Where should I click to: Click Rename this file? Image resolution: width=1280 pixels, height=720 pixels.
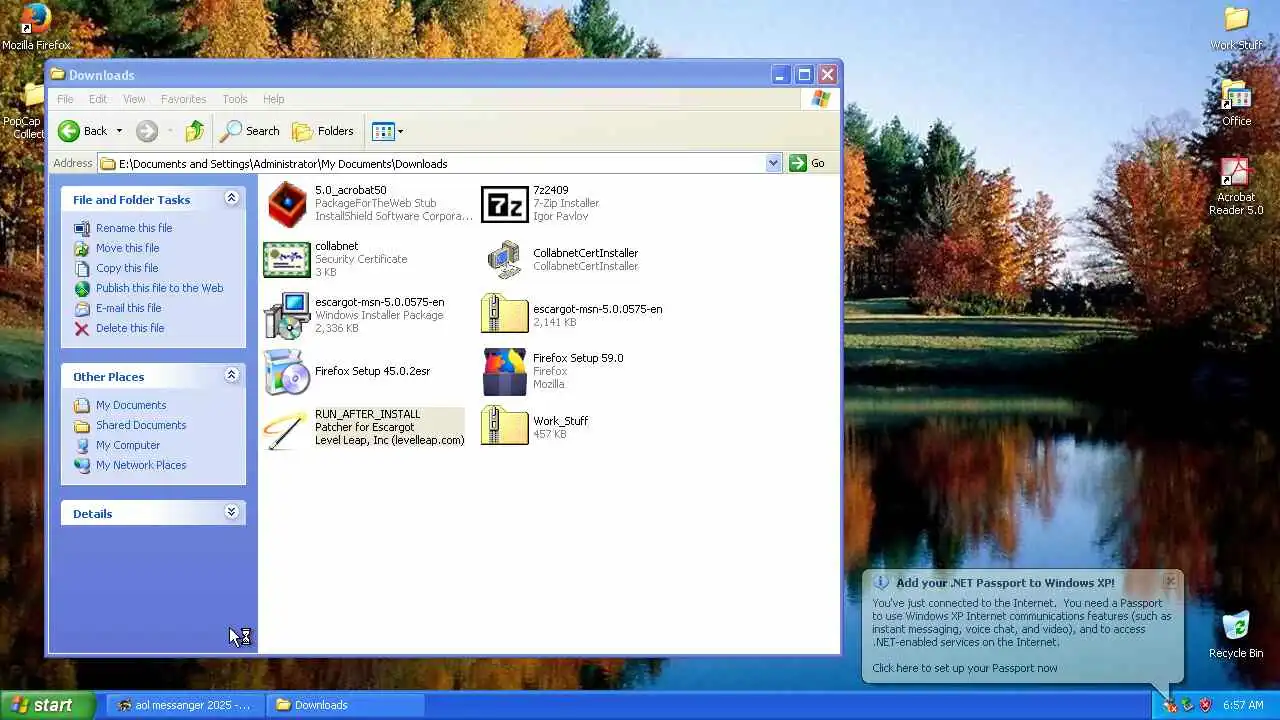tap(134, 228)
